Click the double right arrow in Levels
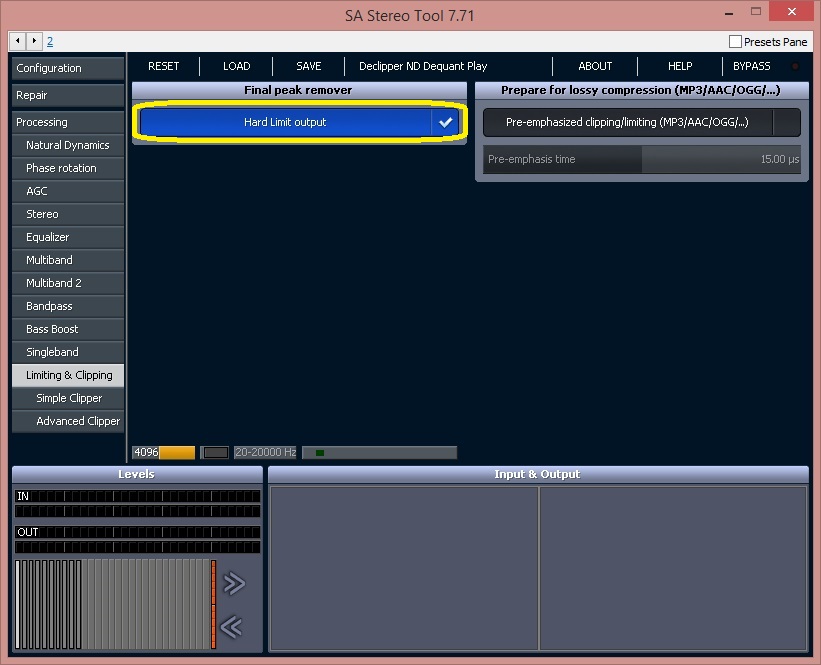This screenshot has width=821, height=665. click(x=234, y=583)
